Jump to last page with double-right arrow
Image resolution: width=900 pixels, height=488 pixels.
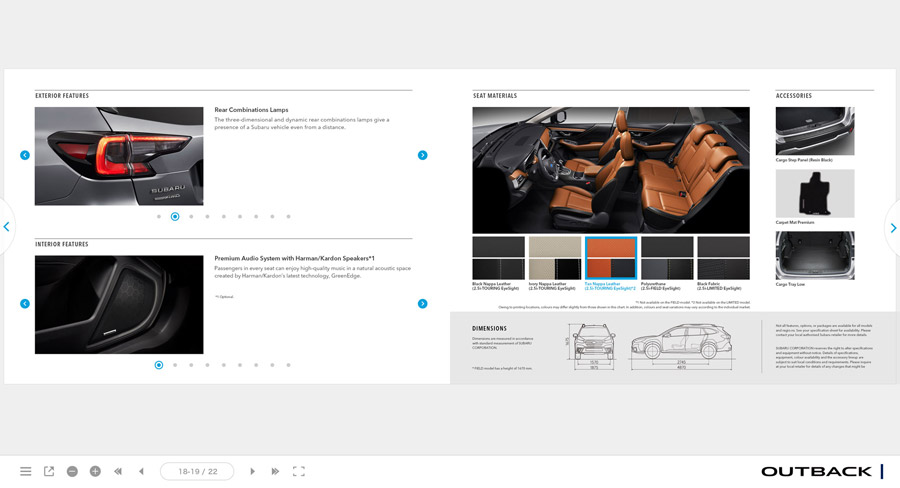[x=275, y=471]
